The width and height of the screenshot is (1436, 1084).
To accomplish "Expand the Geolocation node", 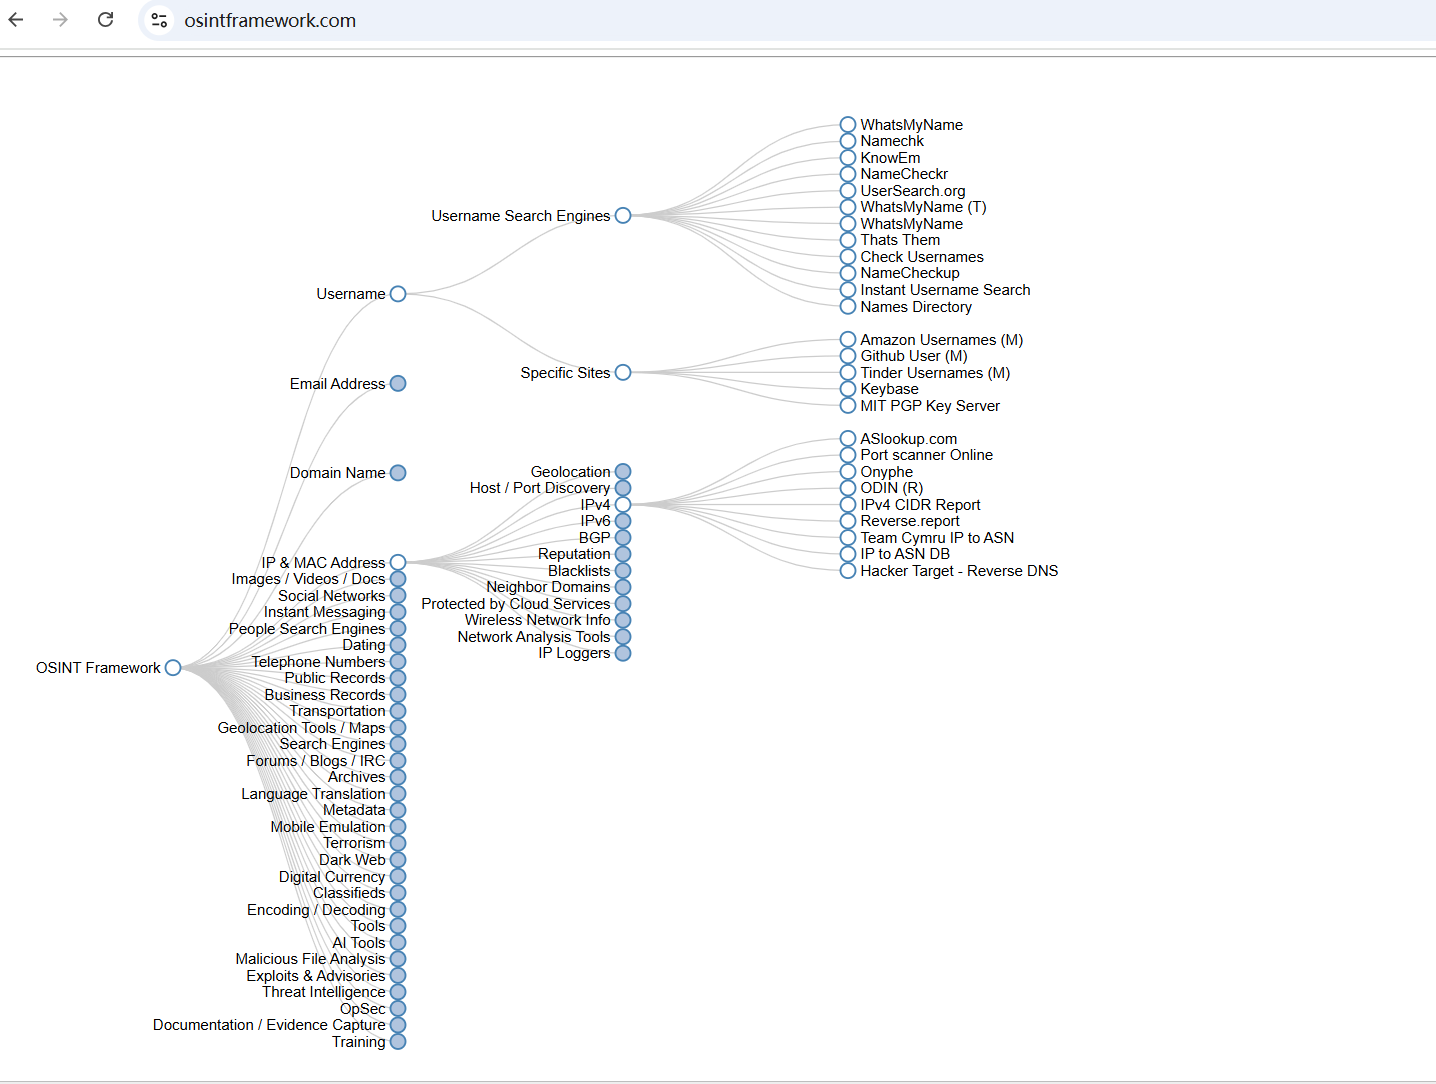I will 623,472.
